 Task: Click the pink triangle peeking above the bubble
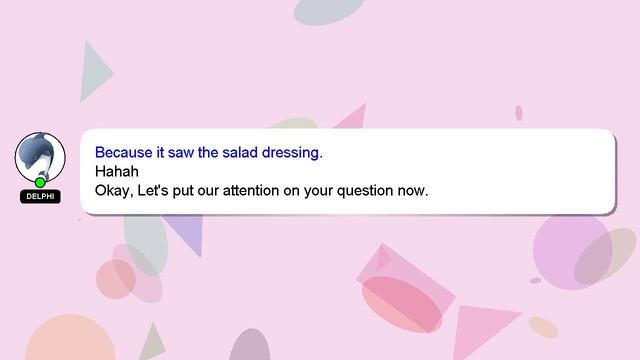point(353,118)
